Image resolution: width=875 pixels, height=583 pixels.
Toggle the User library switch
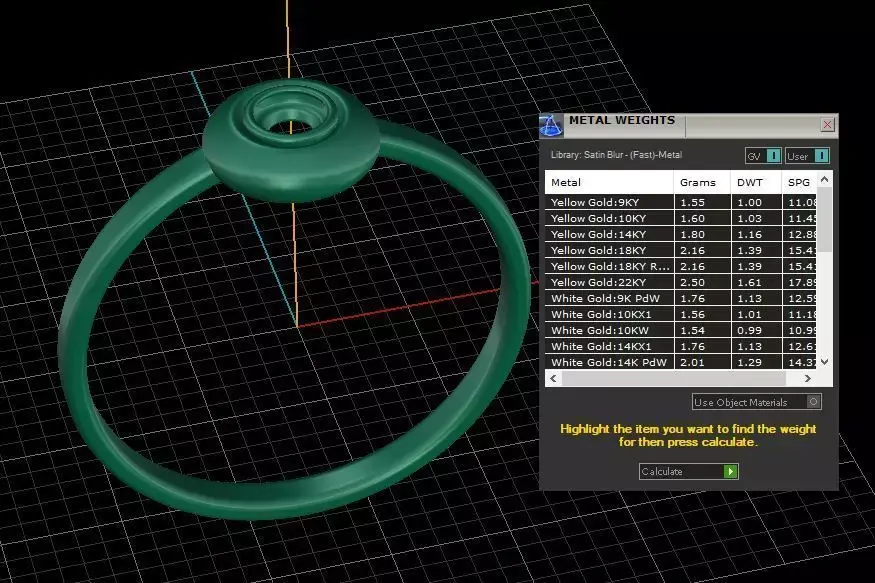[807, 156]
